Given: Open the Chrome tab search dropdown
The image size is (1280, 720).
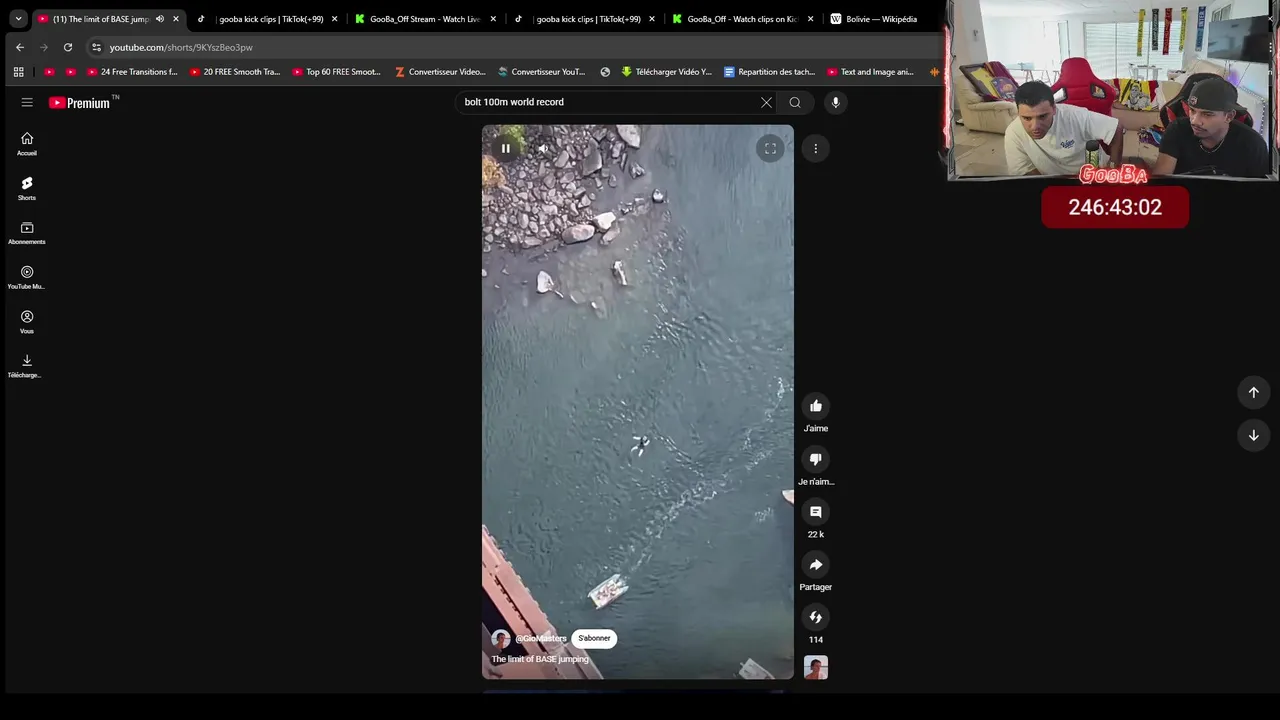Looking at the screenshot, I should [x=18, y=18].
